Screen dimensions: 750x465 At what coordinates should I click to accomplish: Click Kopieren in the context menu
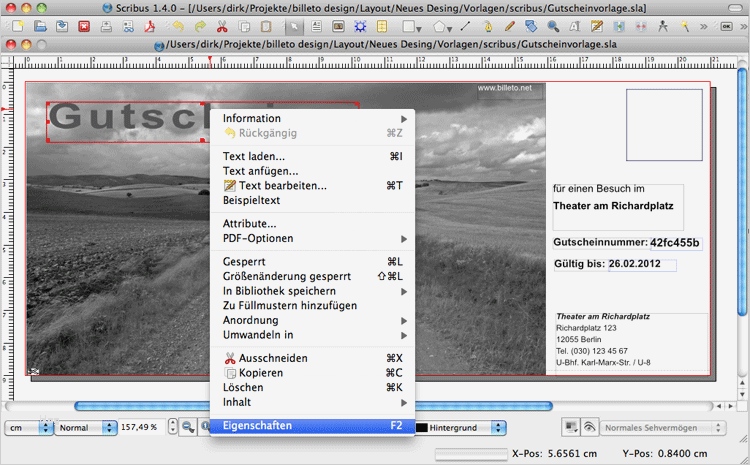(260, 372)
